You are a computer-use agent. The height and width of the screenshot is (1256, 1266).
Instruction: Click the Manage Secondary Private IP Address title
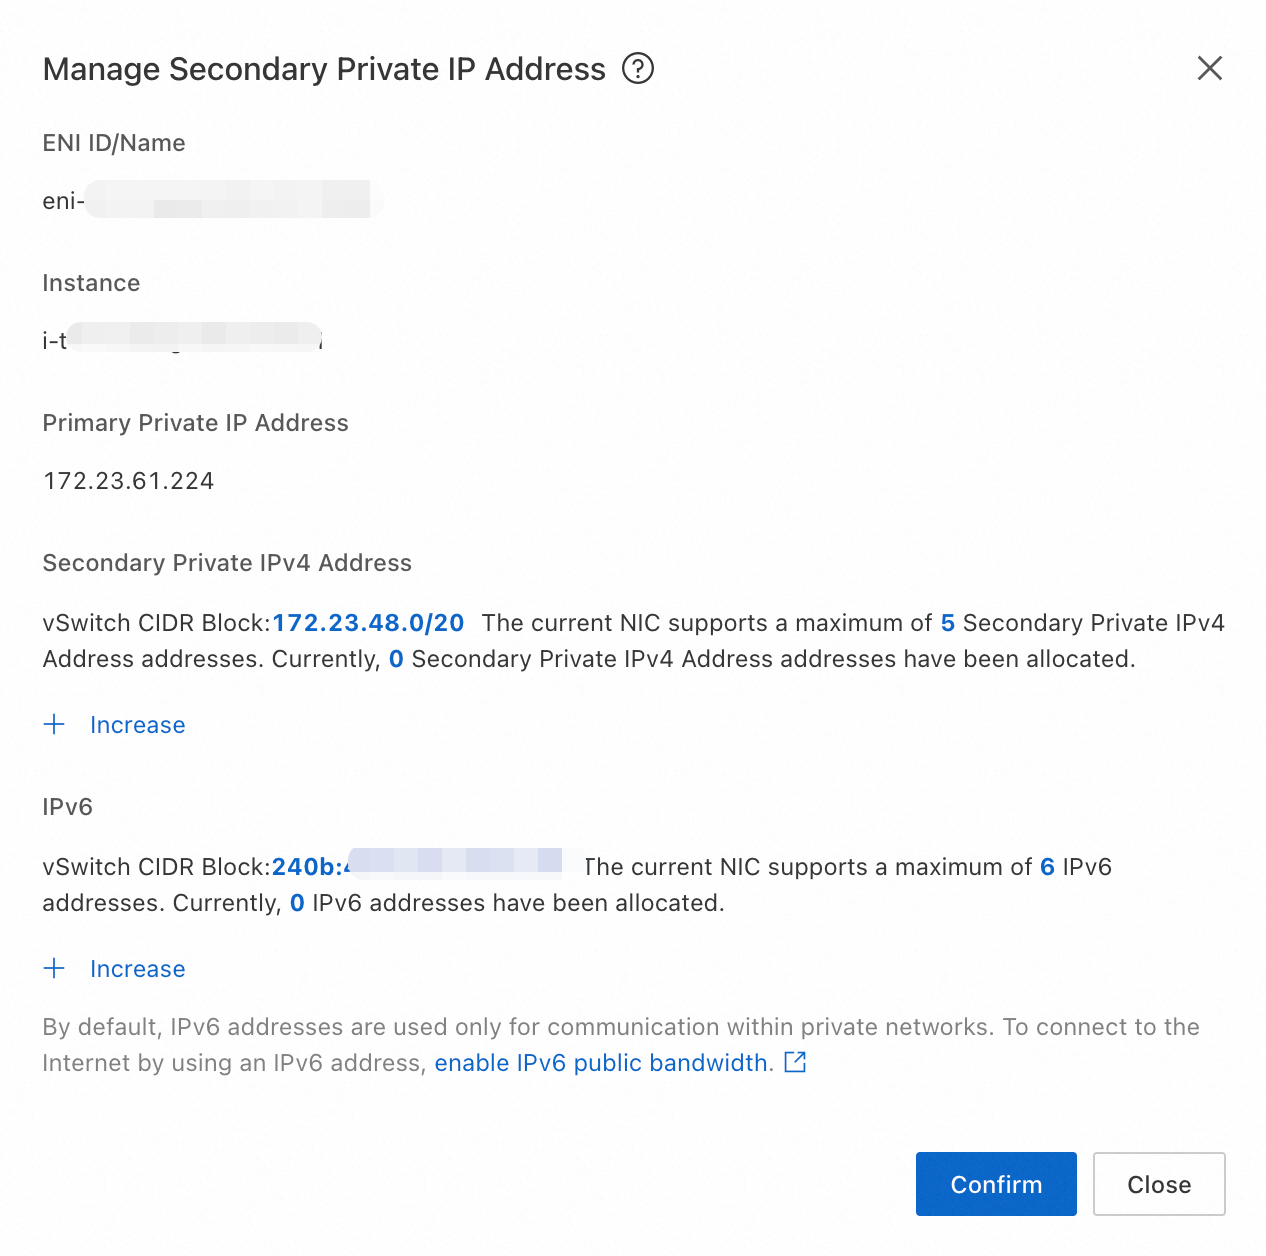tap(324, 69)
